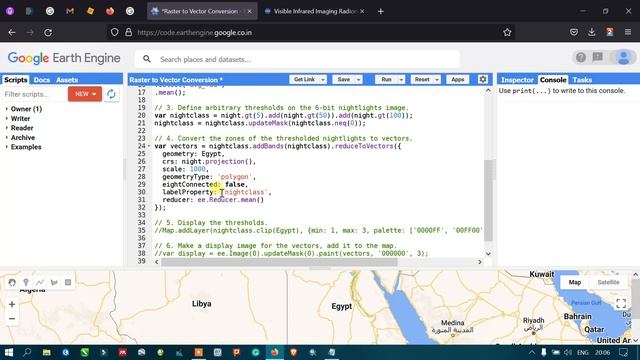Open the Windows Start button
Viewport: 640px width, 360px height.
pos(9,352)
